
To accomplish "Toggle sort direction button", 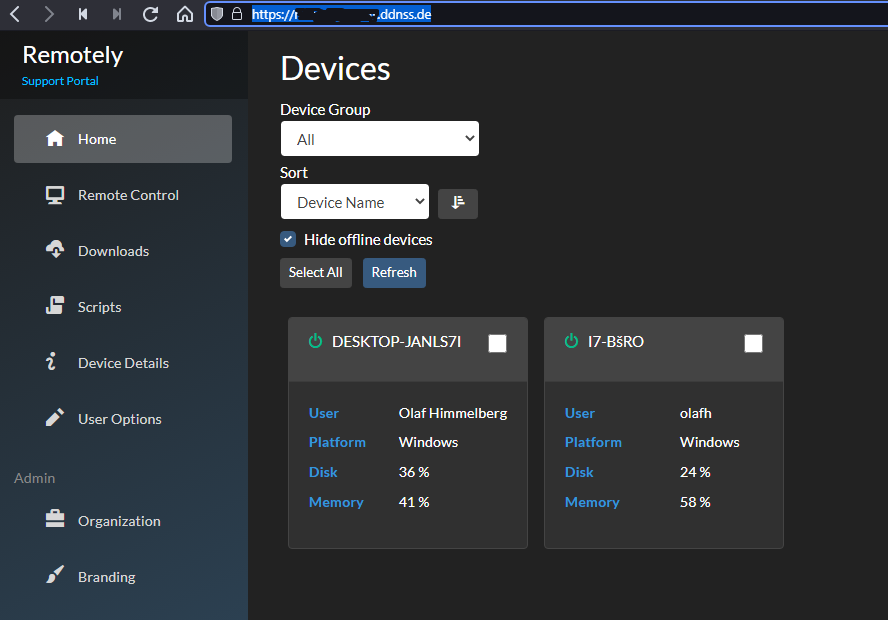I will [x=458, y=203].
